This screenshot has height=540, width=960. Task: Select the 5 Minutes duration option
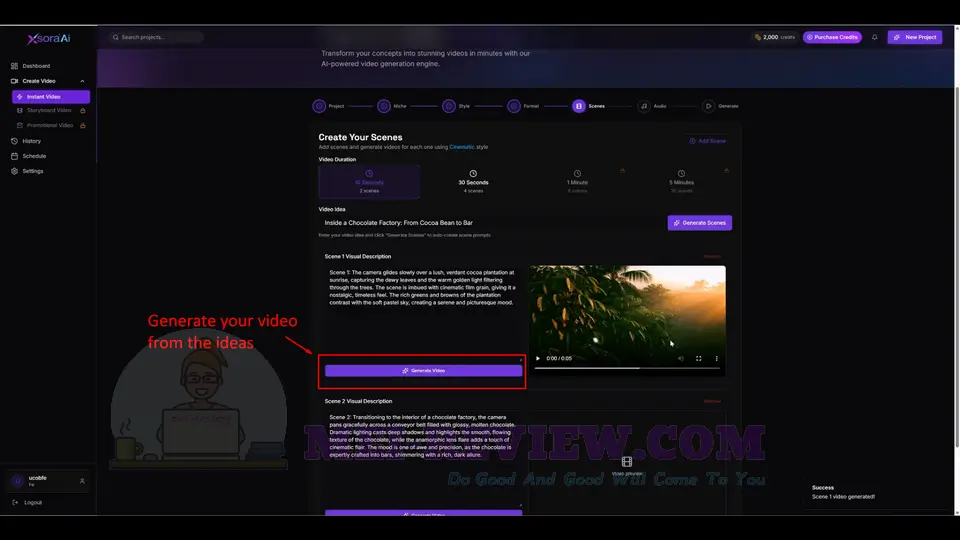click(x=681, y=182)
